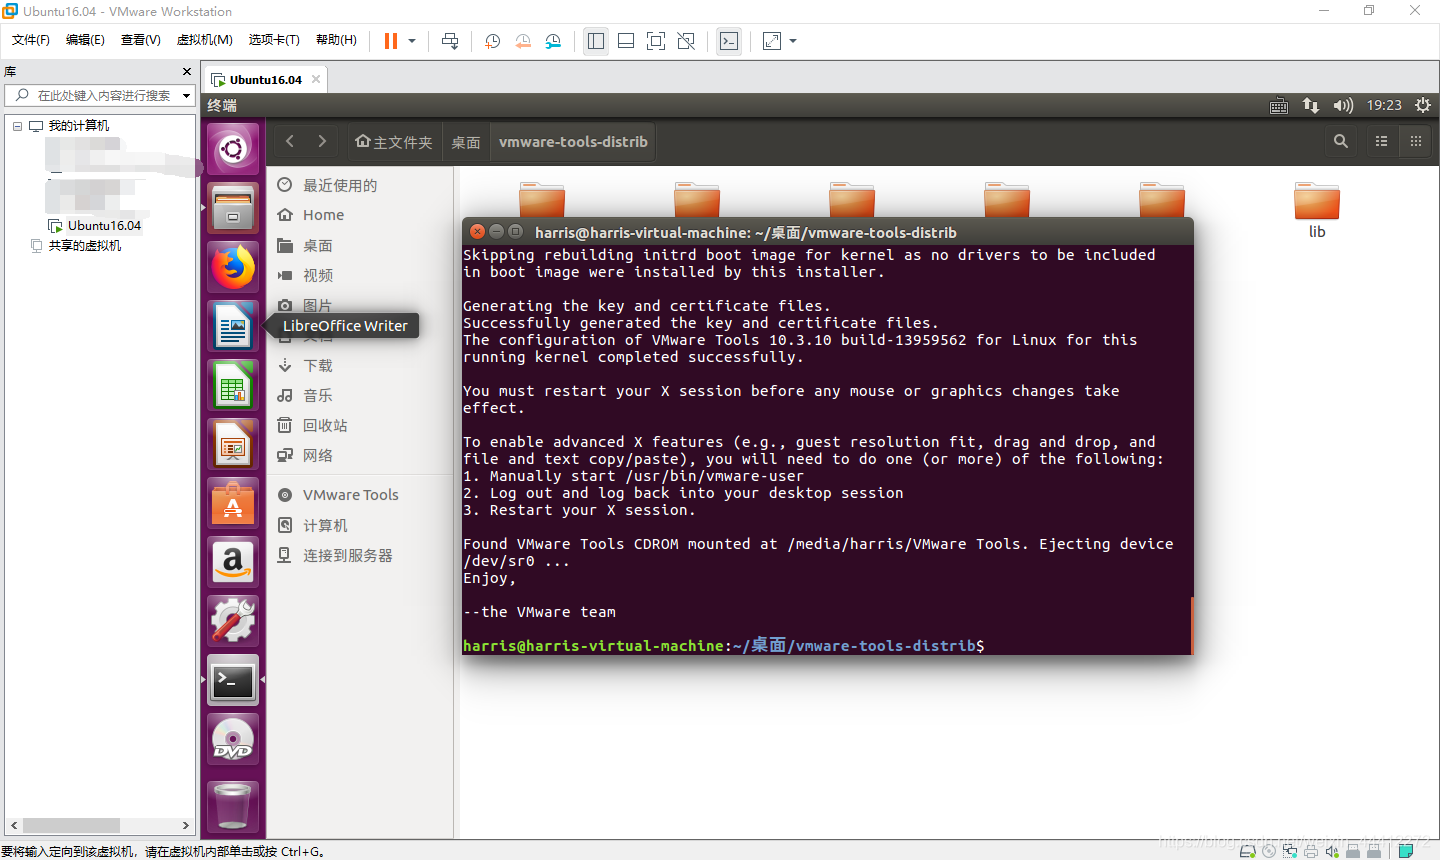Go back in the file manager
This screenshot has width=1440, height=860.
click(x=290, y=142)
